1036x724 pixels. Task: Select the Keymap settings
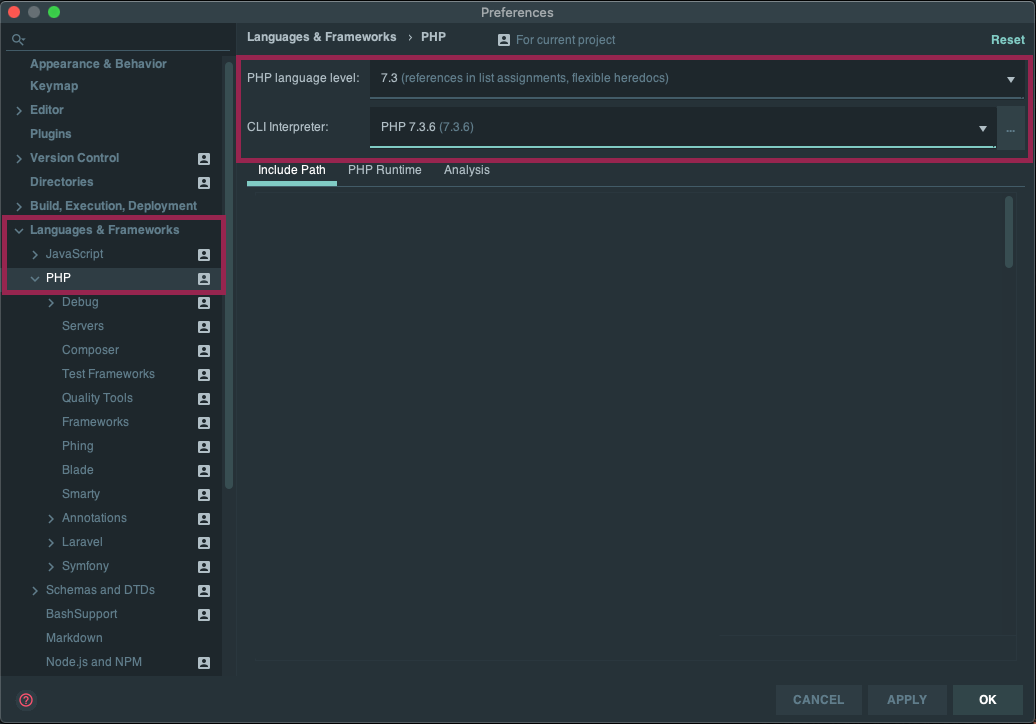(54, 86)
